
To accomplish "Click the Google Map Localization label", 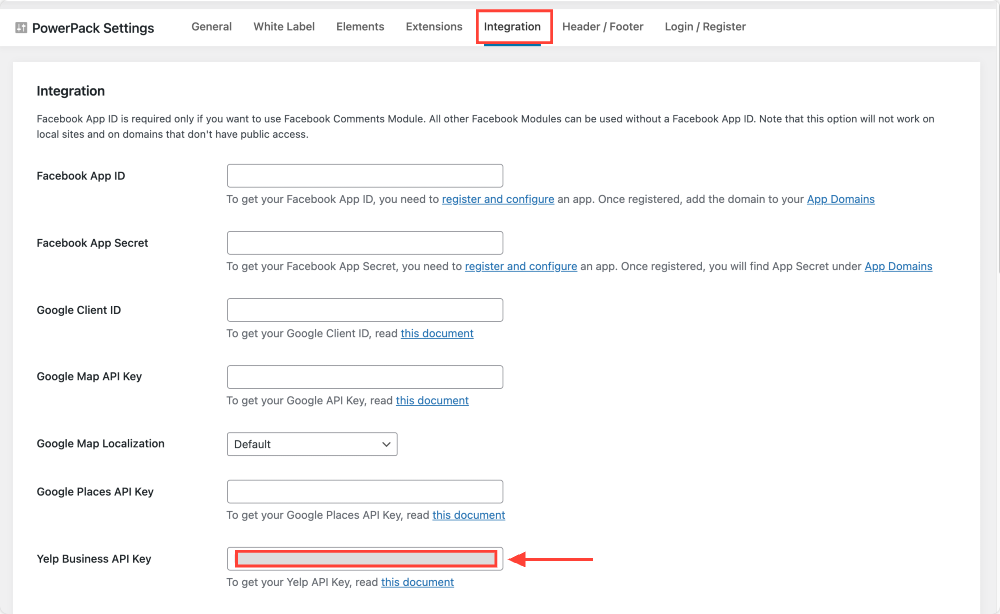I will [x=101, y=443].
